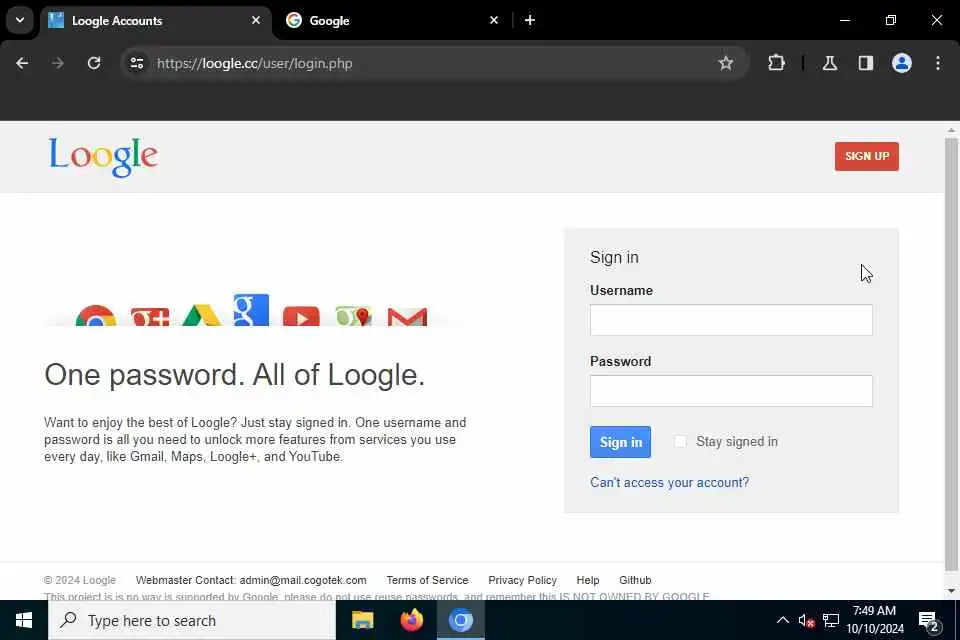Click the blue Sign in button

point(620,442)
